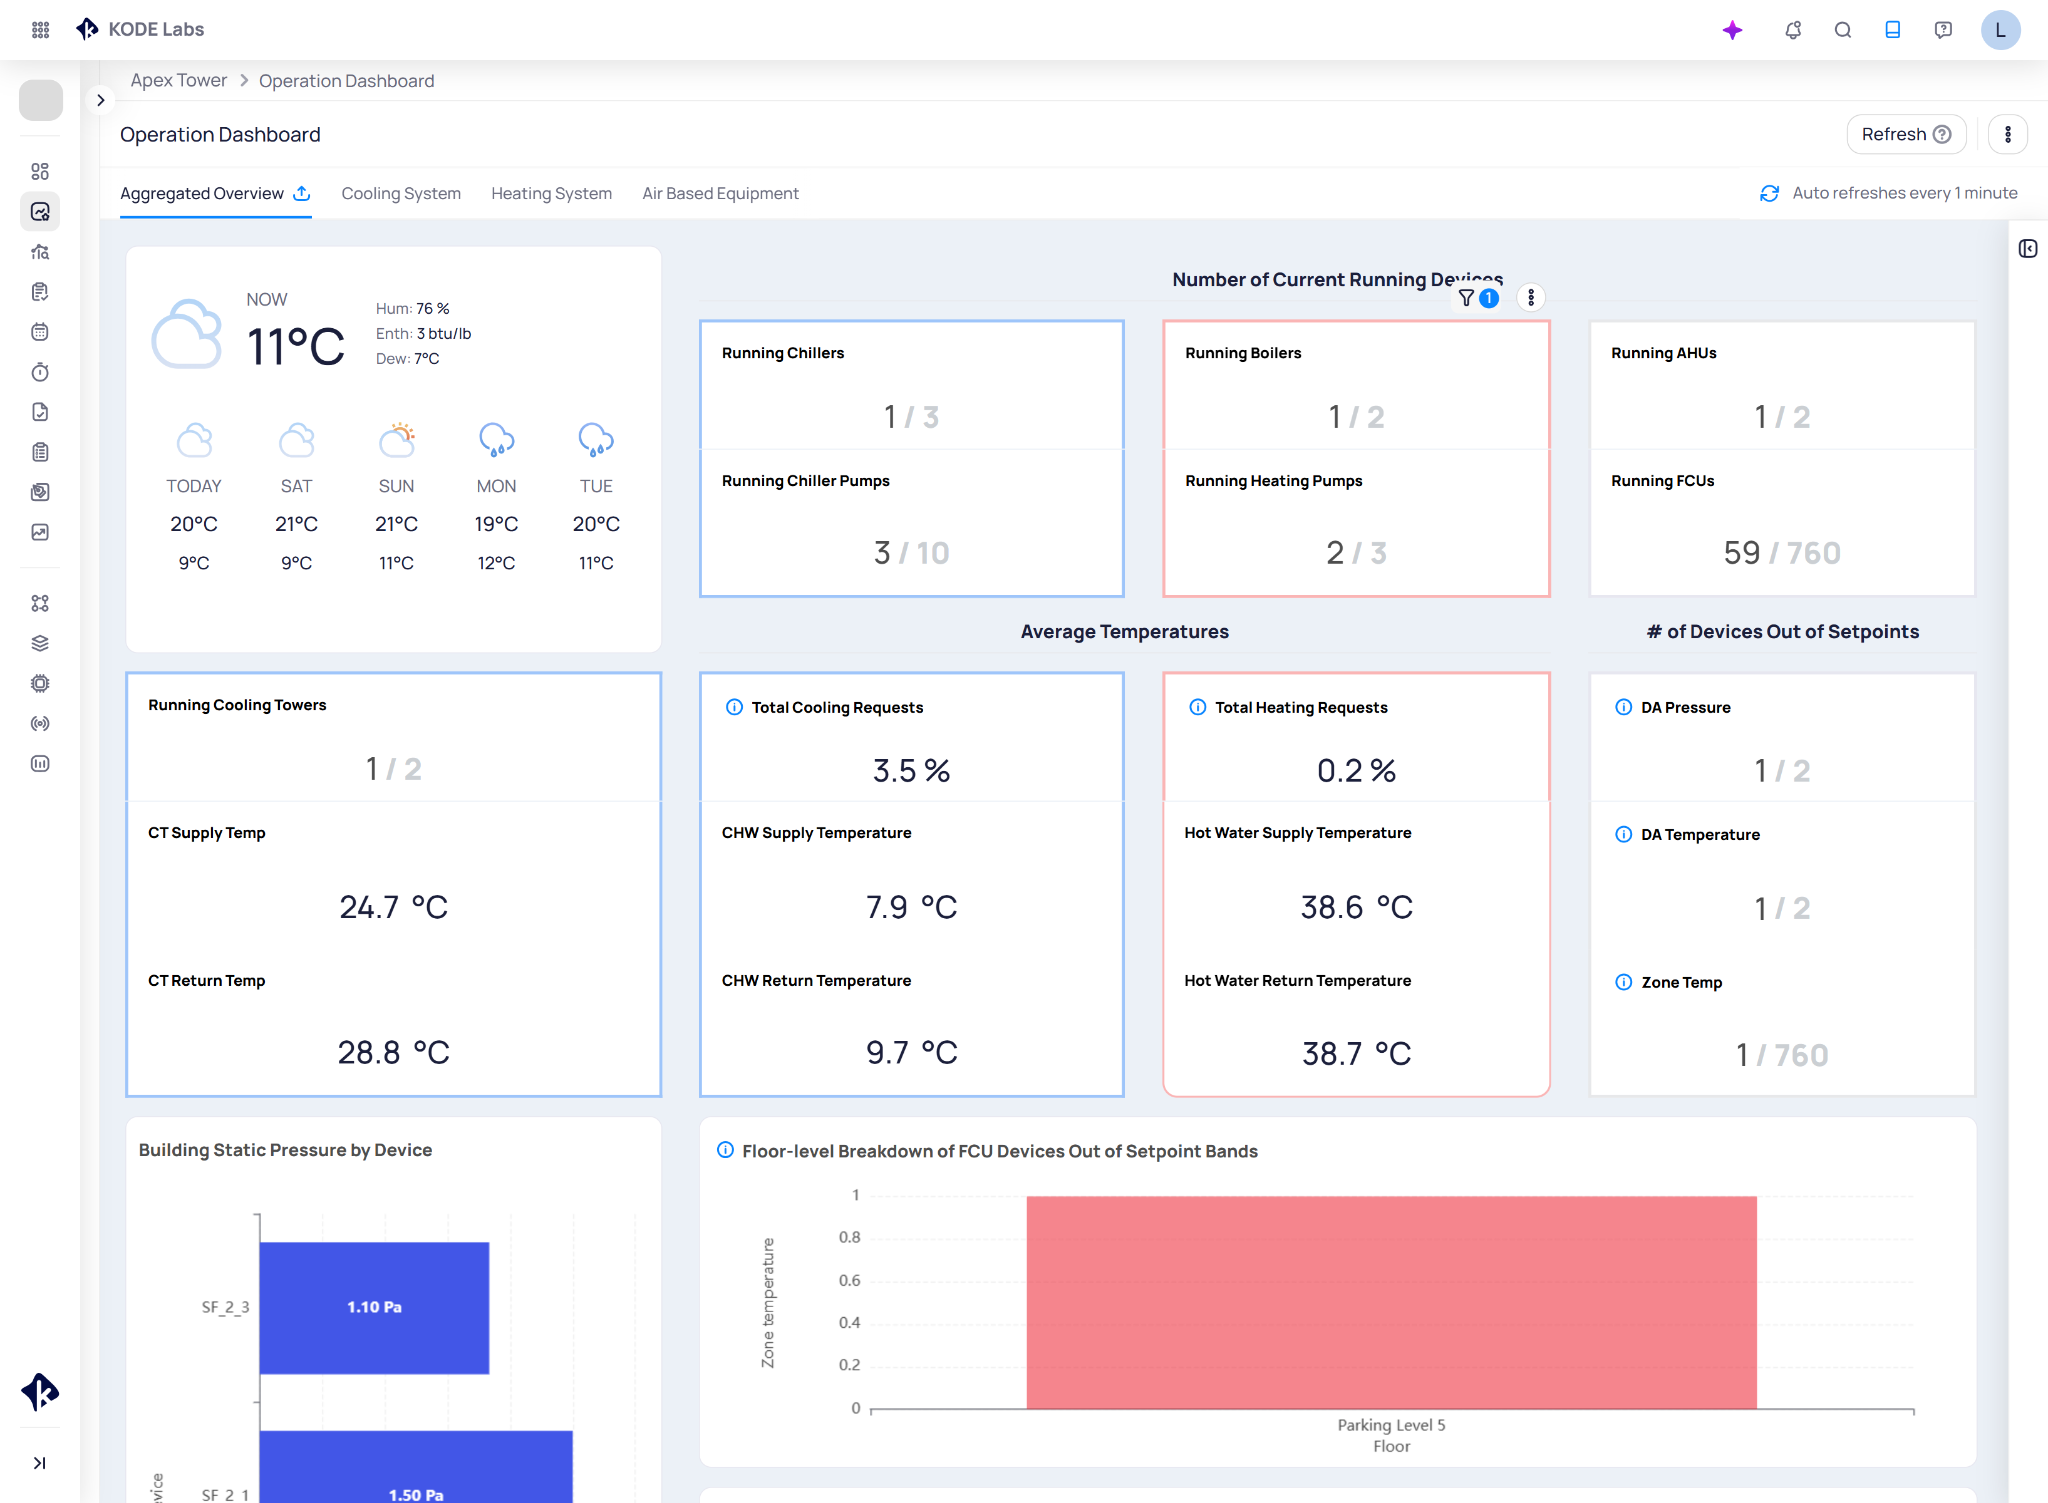
Task: Open the user avatar profile circle
Action: [x=2000, y=30]
